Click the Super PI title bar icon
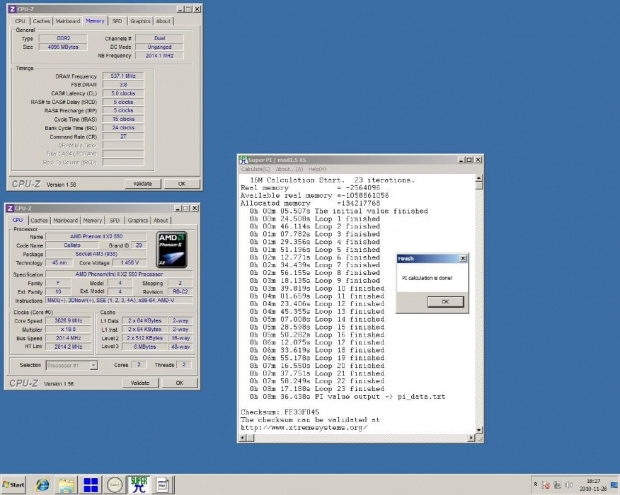This screenshot has height=495, width=620. 243,160
